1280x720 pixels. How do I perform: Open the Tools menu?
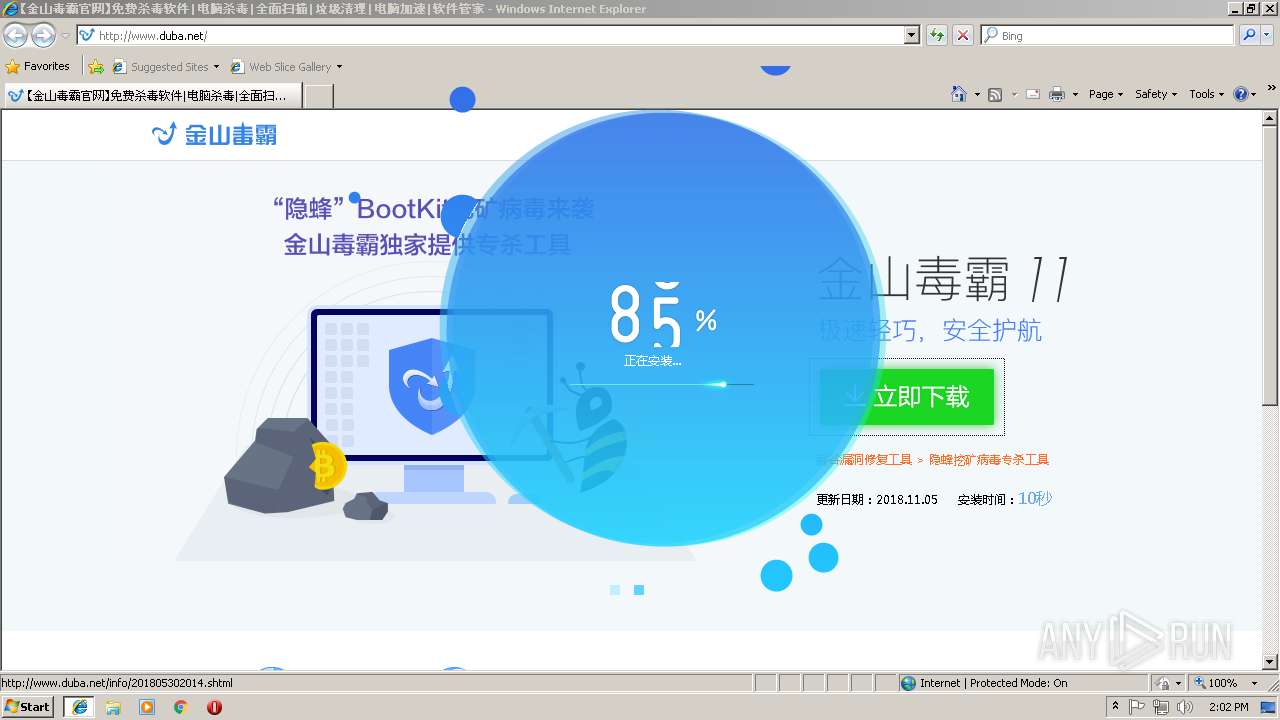click(1206, 94)
